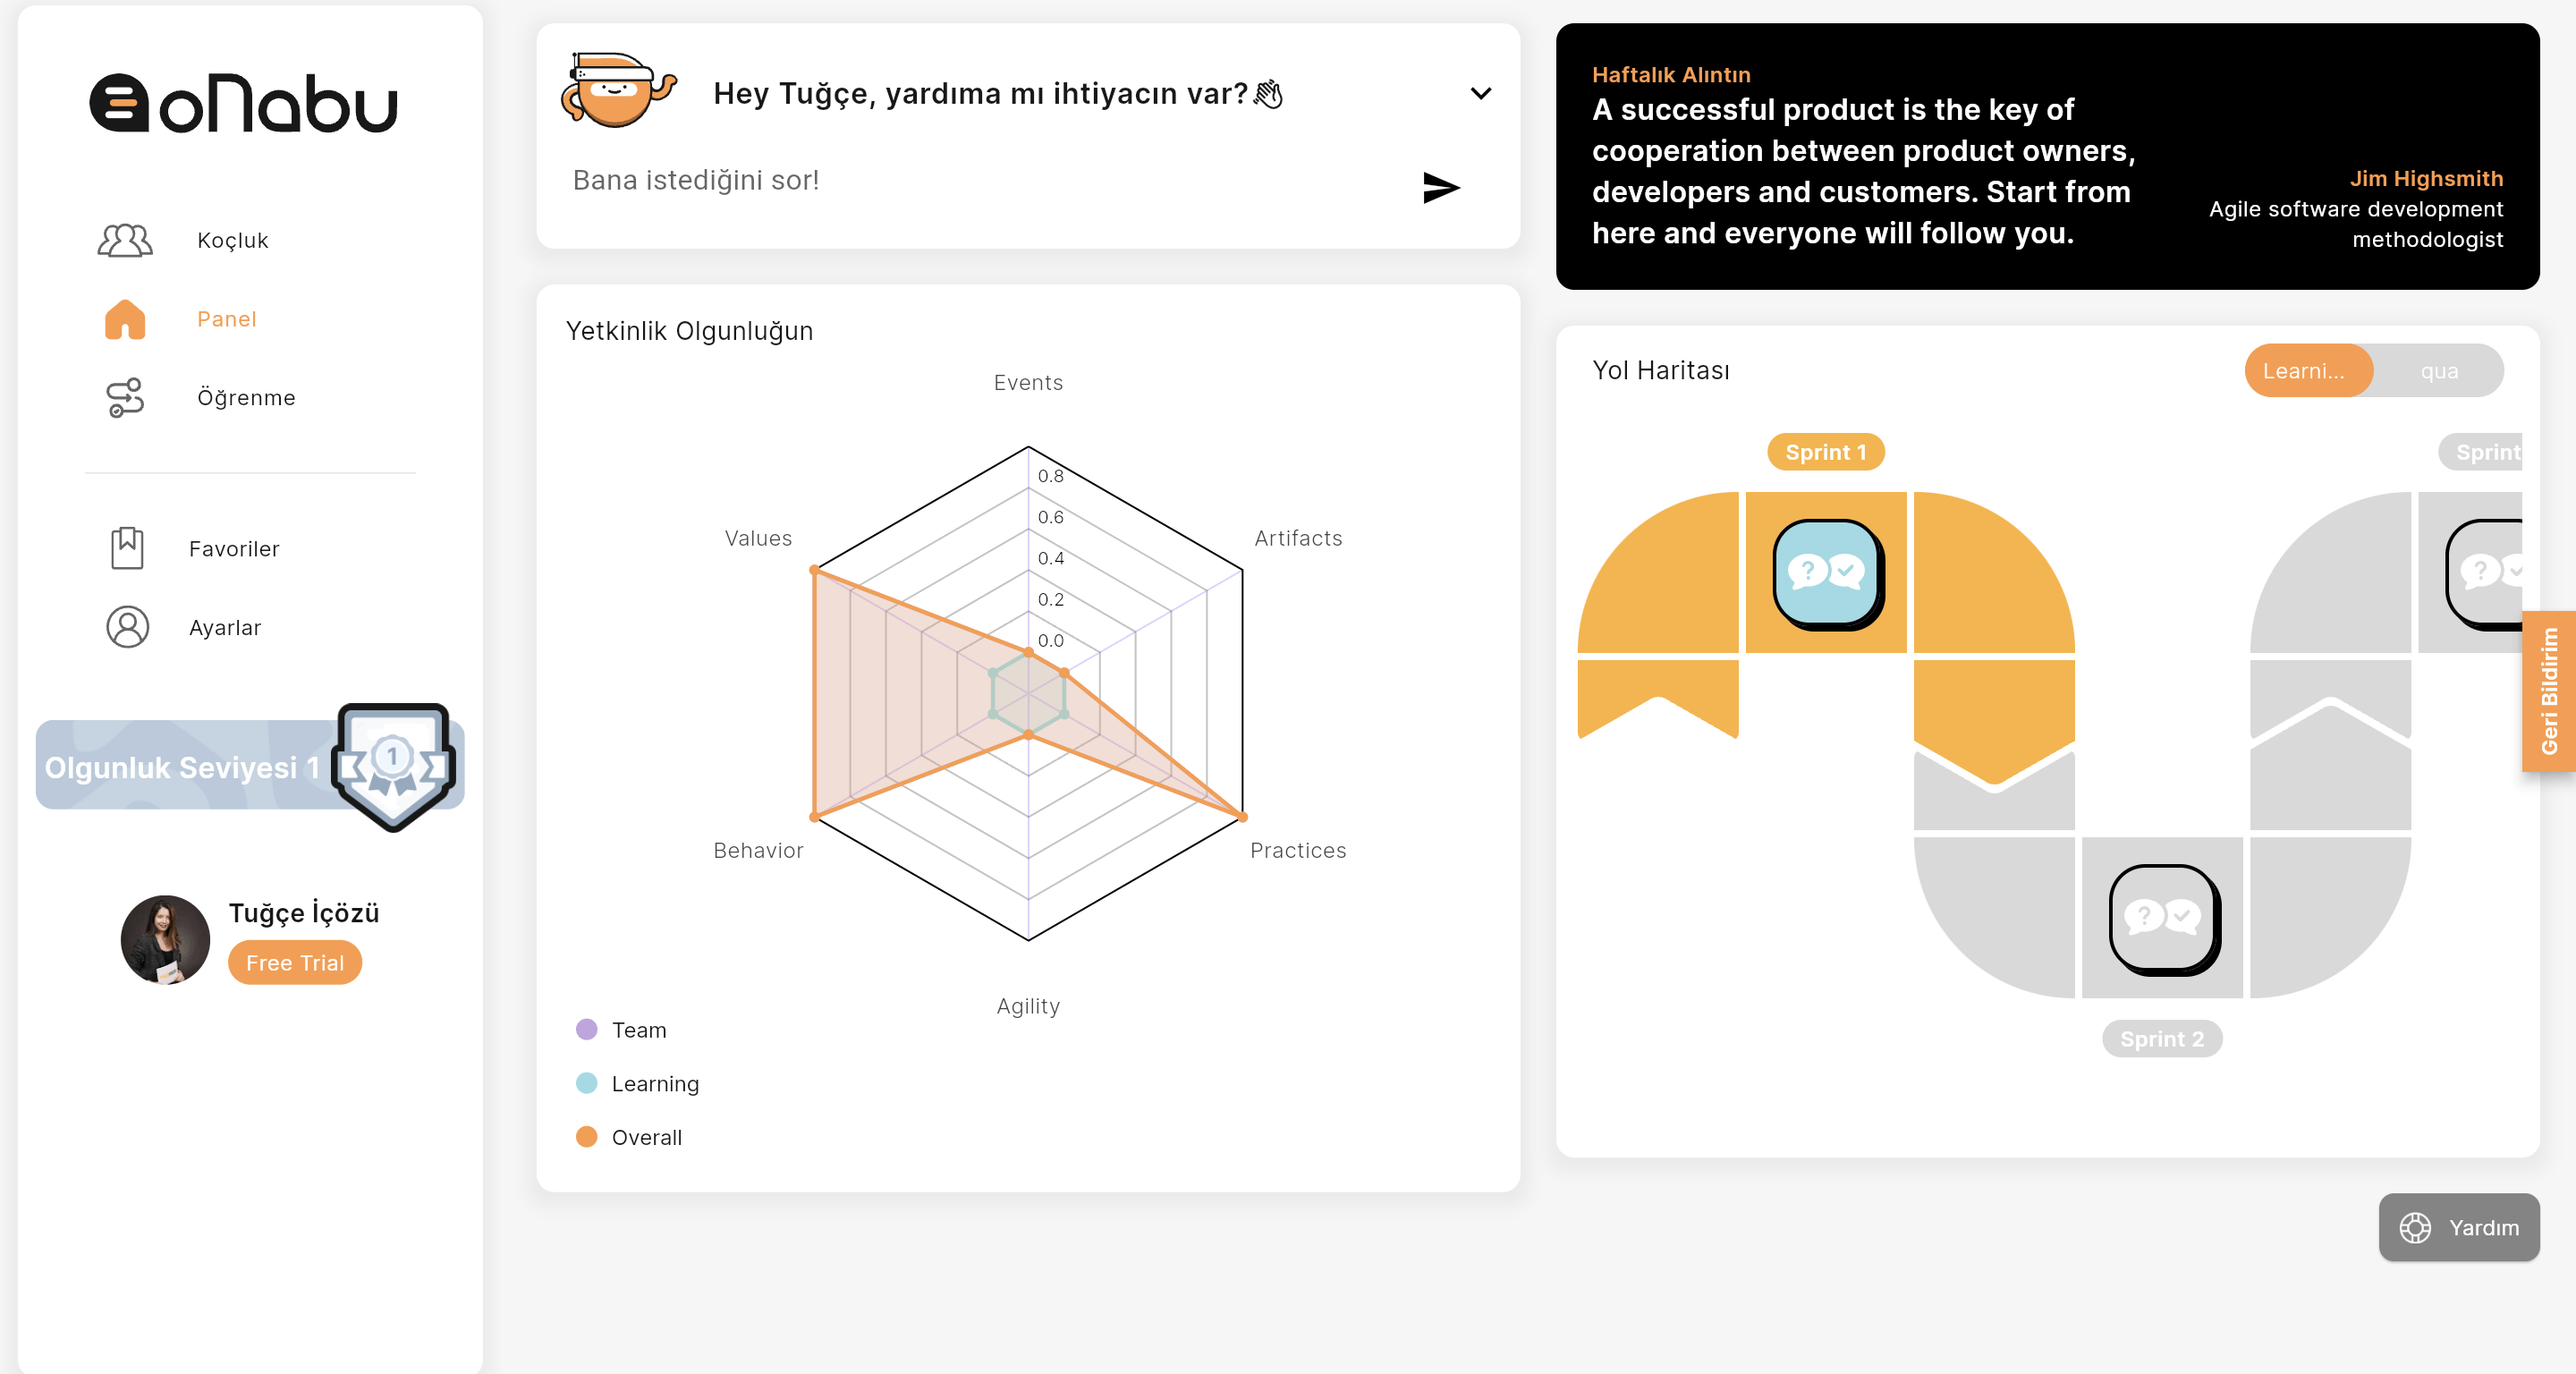Screen dimensions: 2576x1374
Task: Open the Geri Bildirim feedback tab
Action: click(x=2549, y=691)
